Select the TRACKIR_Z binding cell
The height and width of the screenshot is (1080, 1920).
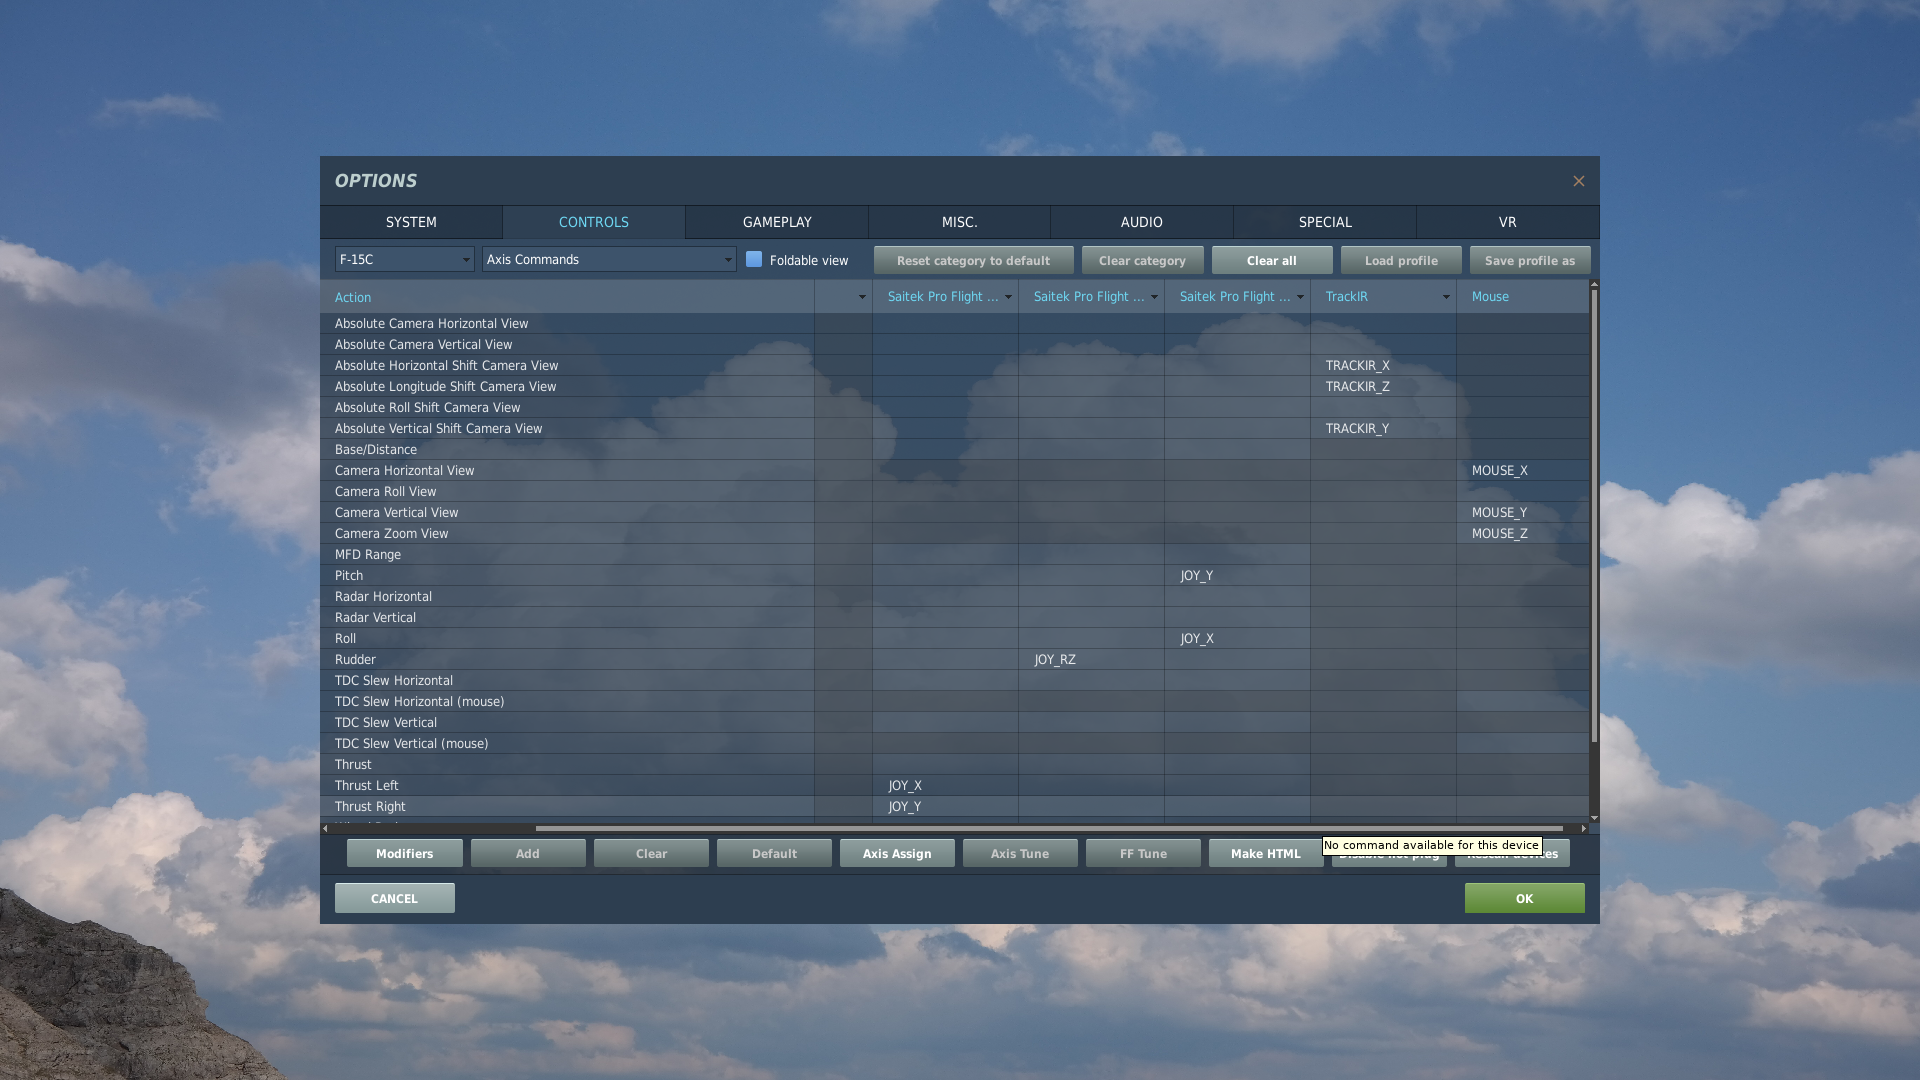point(1383,387)
